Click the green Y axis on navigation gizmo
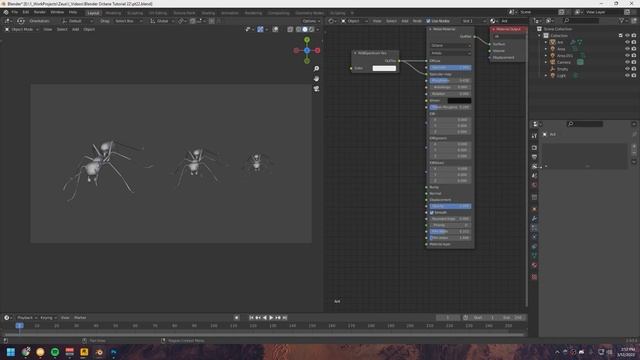 click(x=307, y=40)
